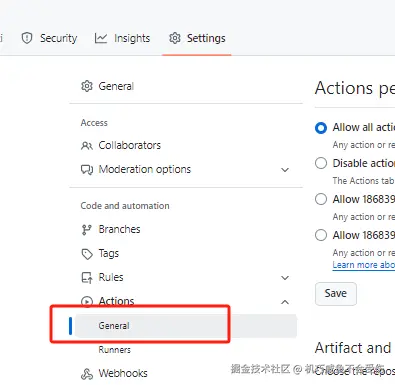Click the Security shield icon
This screenshot has height=385, width=395.
point(27,38)
